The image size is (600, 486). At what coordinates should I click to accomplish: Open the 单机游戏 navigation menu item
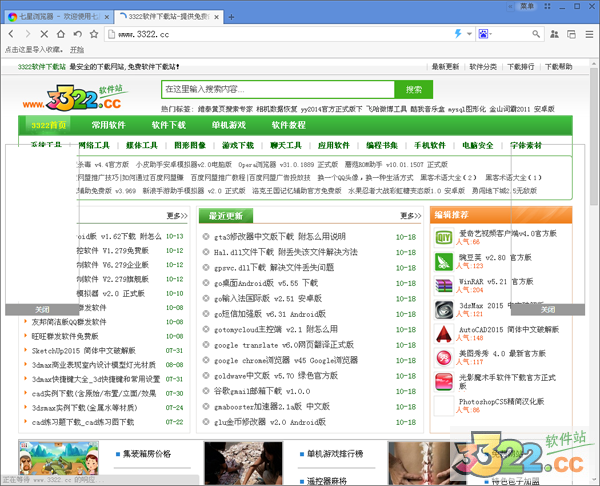(x=228, y=125)
